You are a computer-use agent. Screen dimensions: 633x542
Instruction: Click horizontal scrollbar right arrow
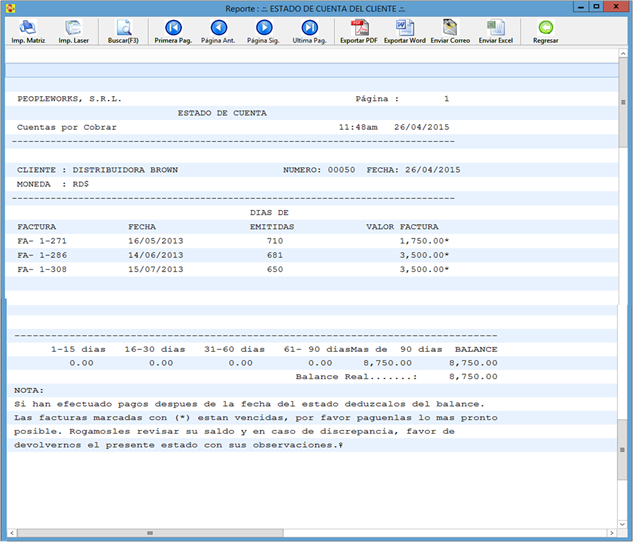[612, 533]
